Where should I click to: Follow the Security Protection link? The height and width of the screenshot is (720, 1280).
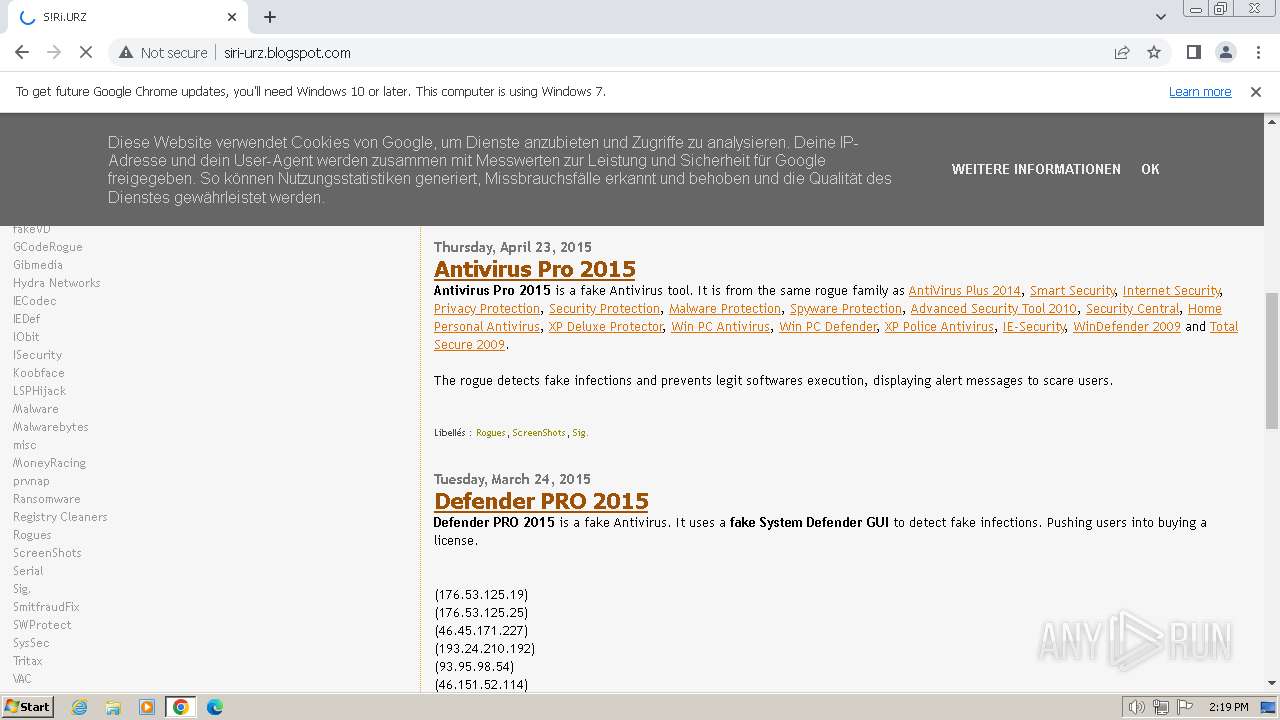click(604, 309)
